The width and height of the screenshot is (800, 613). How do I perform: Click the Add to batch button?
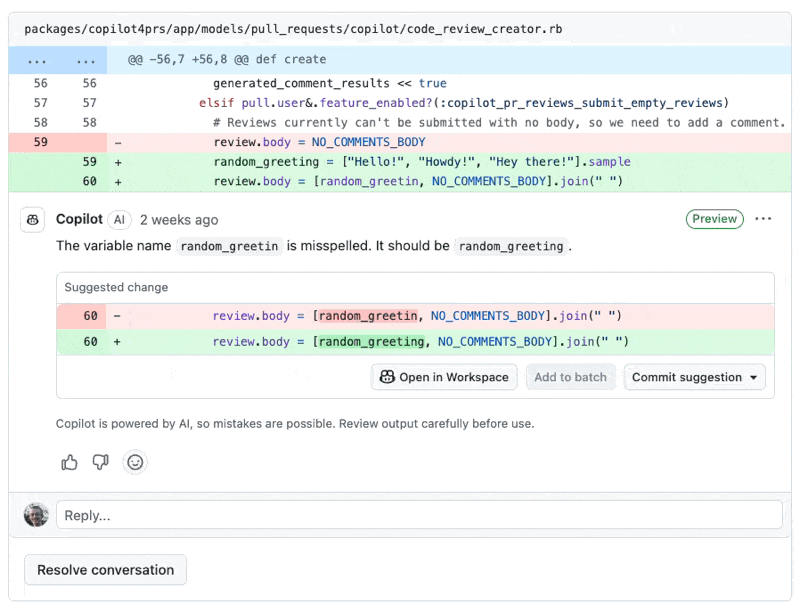tap(570, 377)
